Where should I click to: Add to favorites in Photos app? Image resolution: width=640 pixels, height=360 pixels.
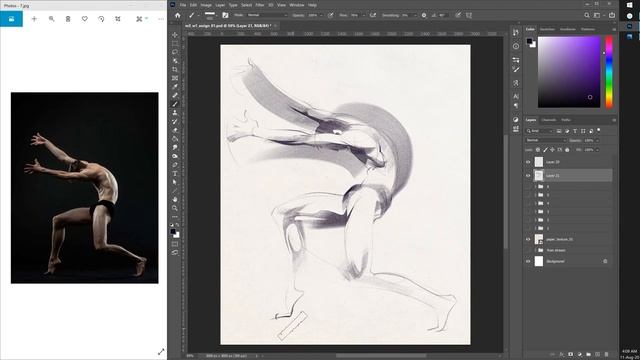coord(84,19)
